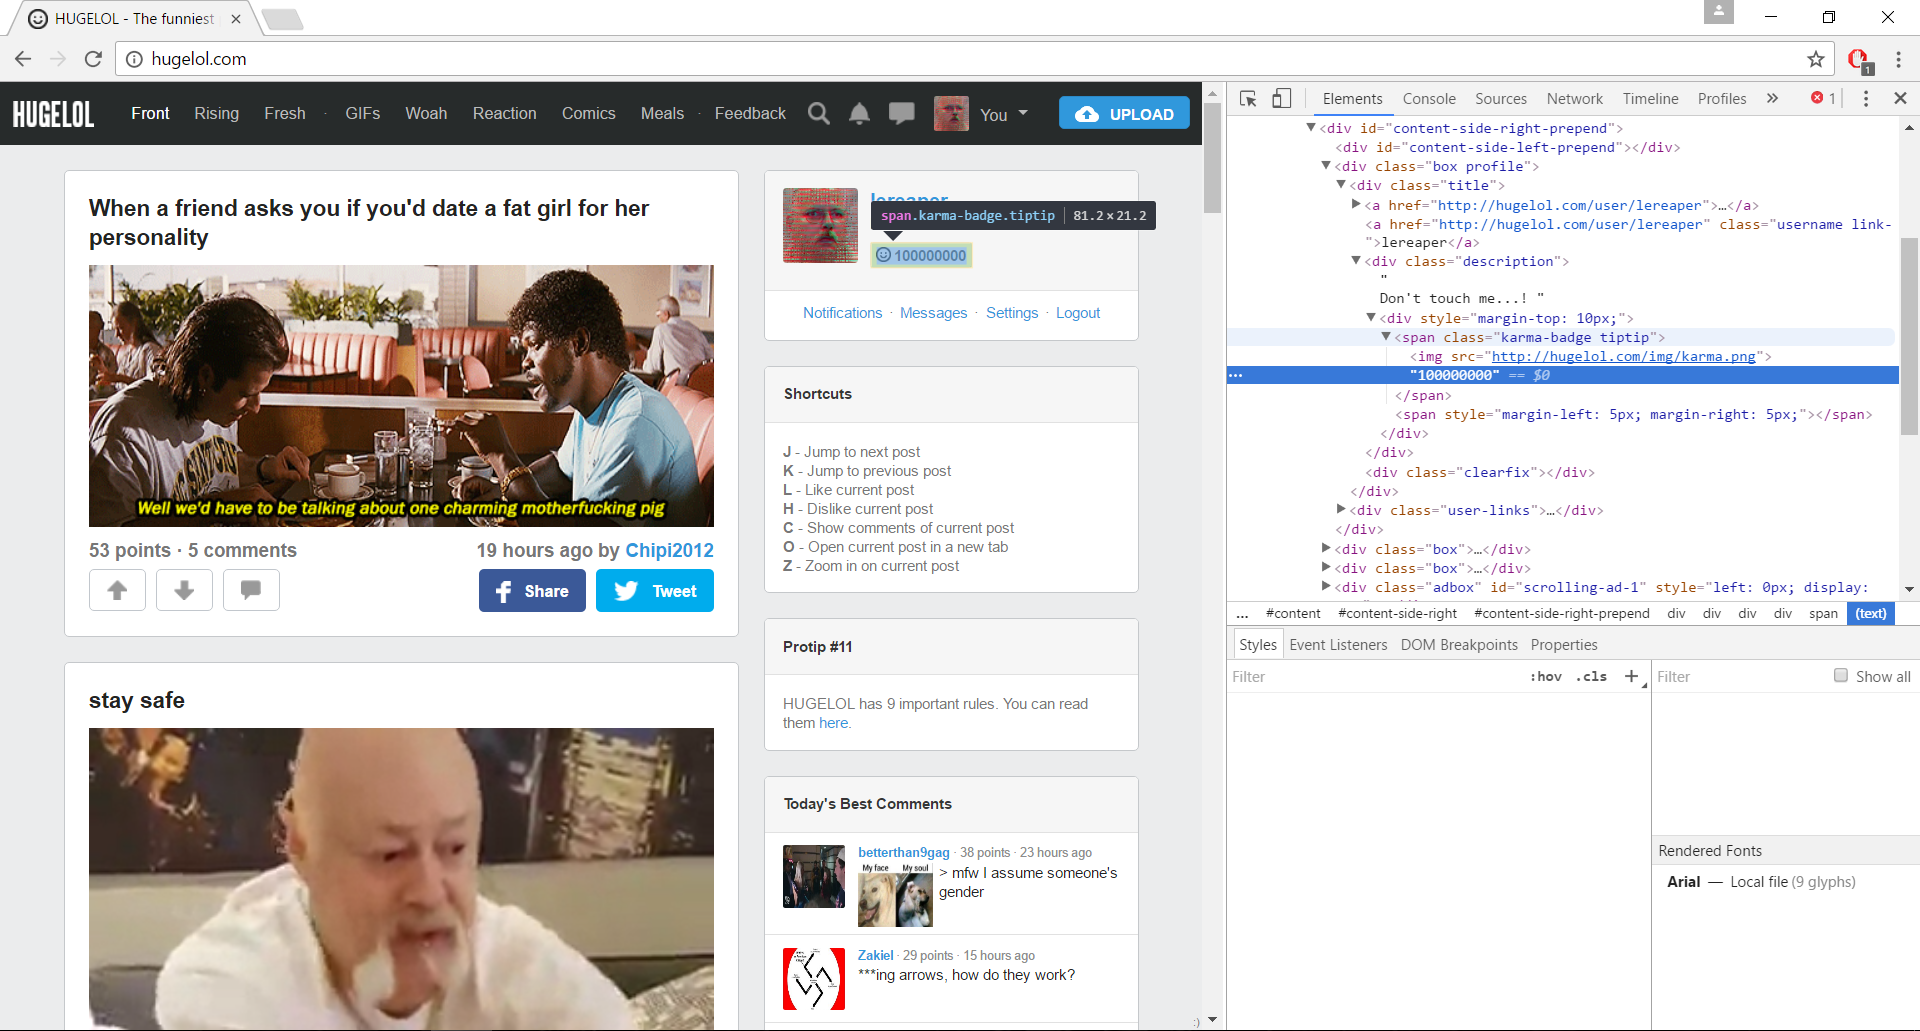Tick the Show all checkbox
The image size is (1920, 1031).
[x=1840, y=675]
